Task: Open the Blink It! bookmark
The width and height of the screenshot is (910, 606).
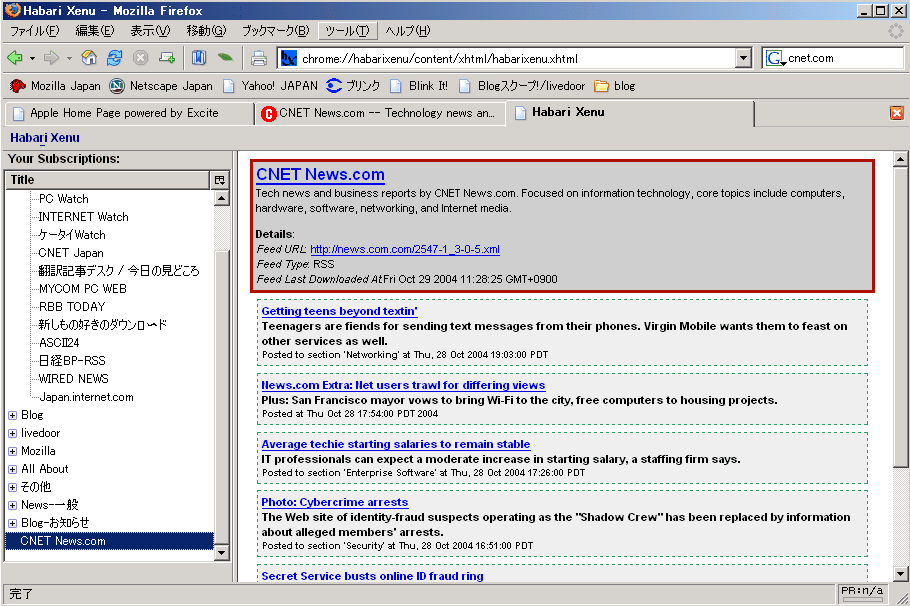Action: point(419,86)
